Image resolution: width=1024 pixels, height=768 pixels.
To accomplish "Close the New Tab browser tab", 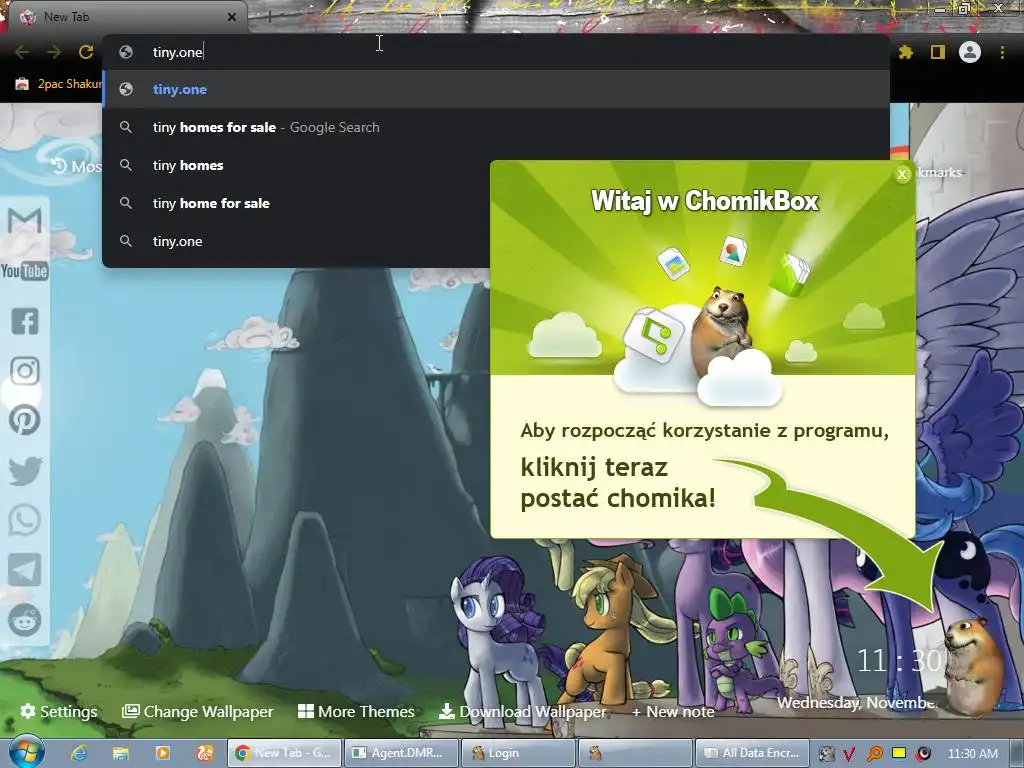I will tap(231, 17).
